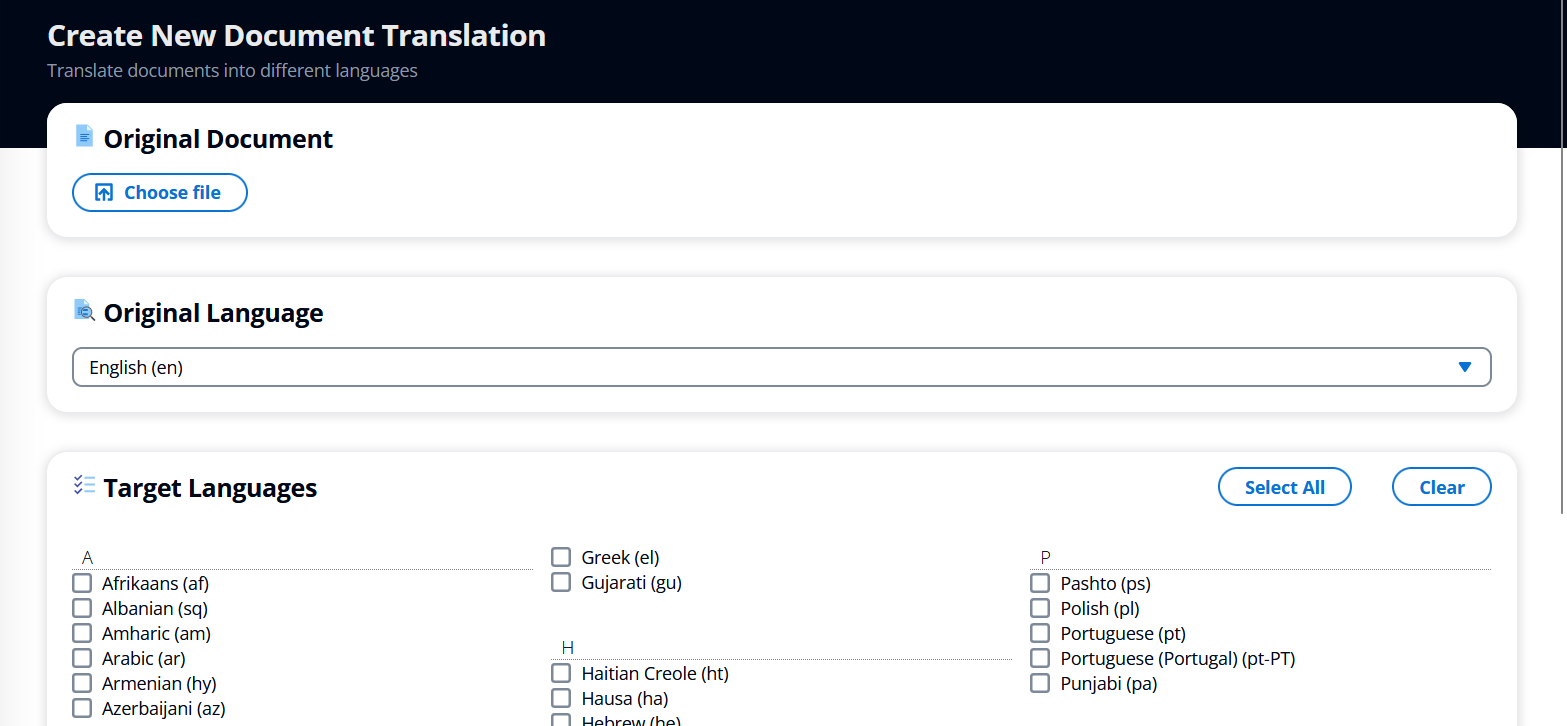This screenshot has height=726, width=1567.
Task: Click the 'H' letter group header
Action: pyautogui.click(x=567, y=647)
